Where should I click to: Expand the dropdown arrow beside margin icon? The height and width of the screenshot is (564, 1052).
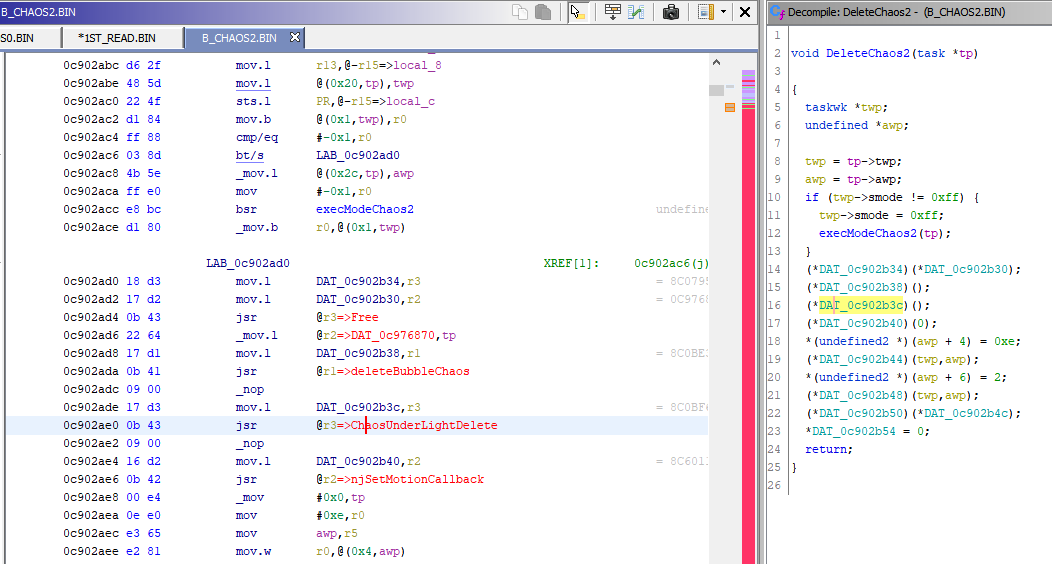coord(722,12)
